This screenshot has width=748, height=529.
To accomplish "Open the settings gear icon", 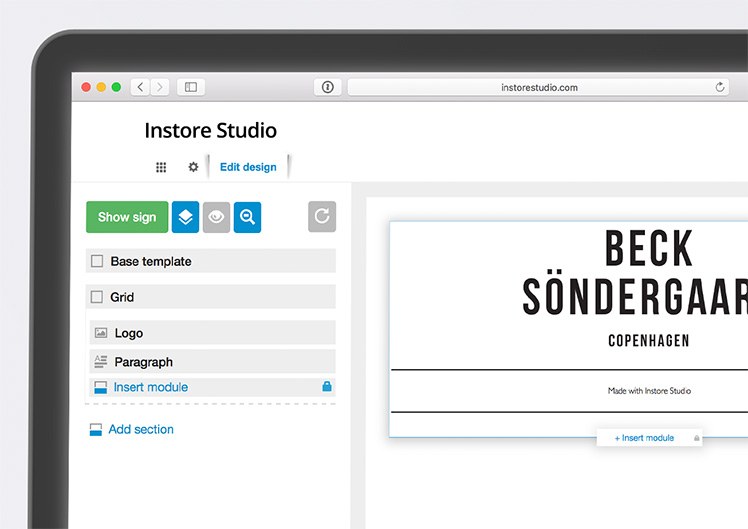I will [x=193, y=167].
